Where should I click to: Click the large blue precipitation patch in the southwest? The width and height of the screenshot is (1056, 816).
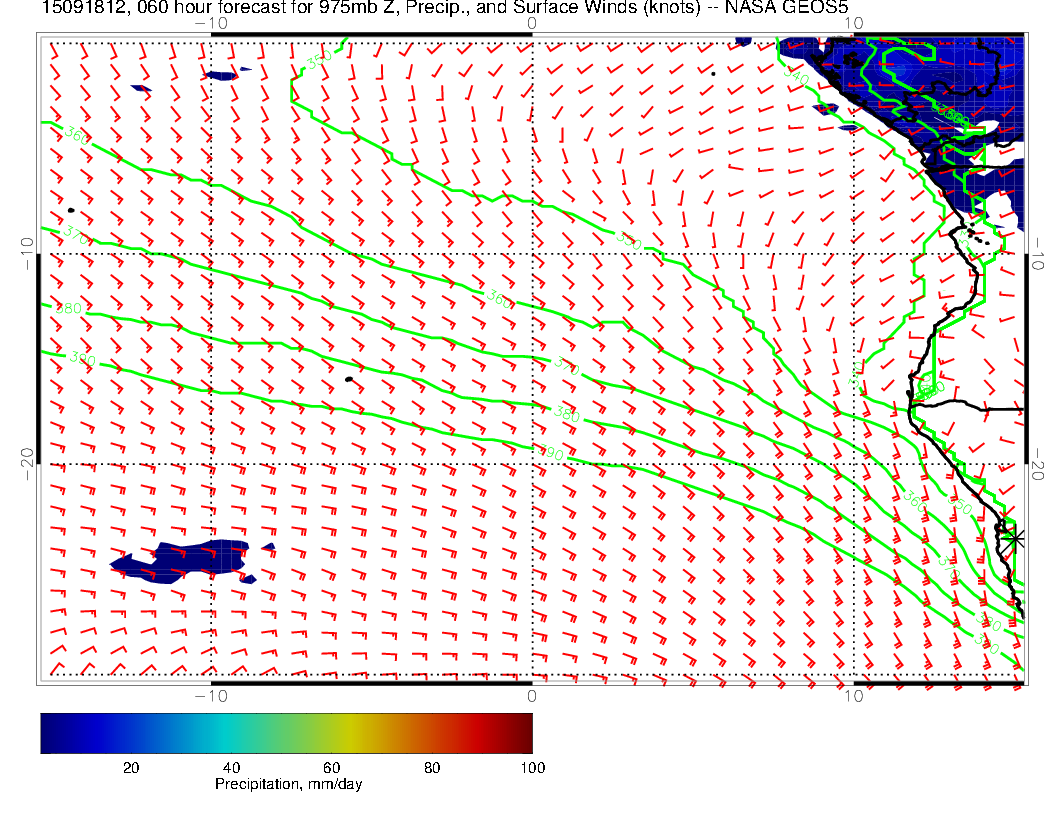(x=180, y=561)
